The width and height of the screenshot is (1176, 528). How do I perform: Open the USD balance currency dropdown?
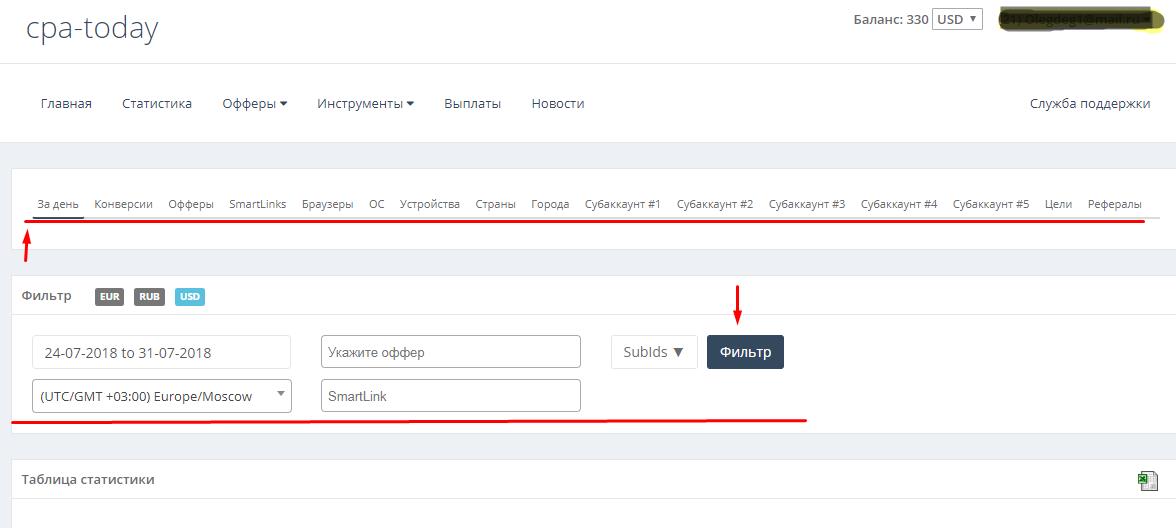coord(957,19)
